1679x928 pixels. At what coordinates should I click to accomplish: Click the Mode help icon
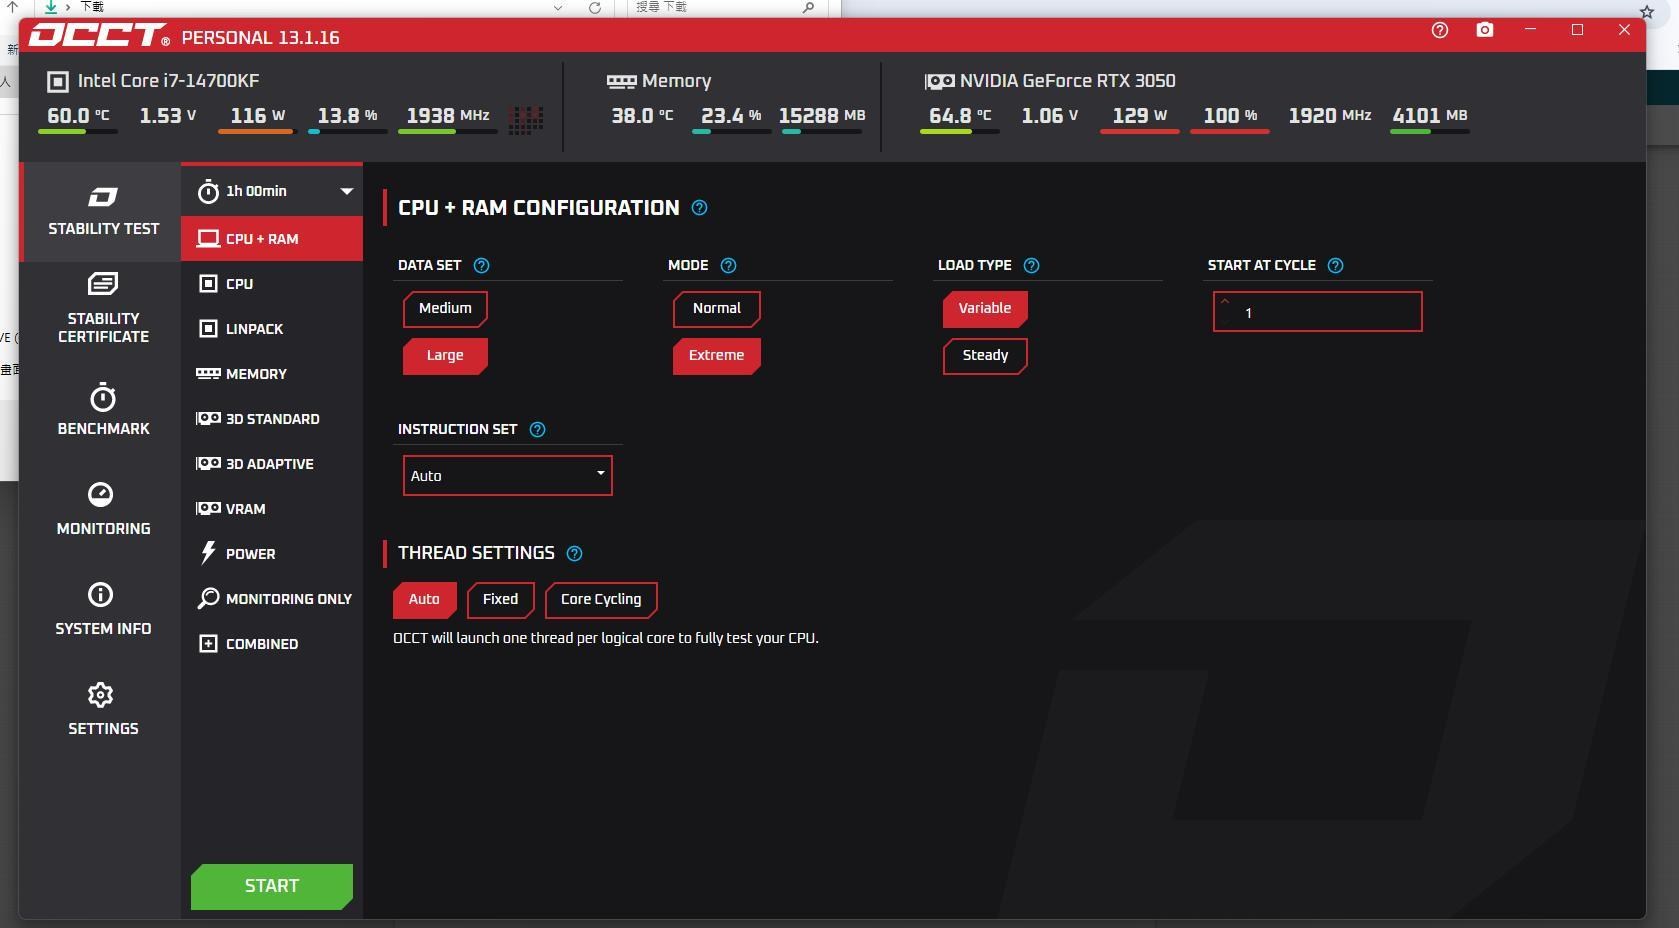pos(728,265)
